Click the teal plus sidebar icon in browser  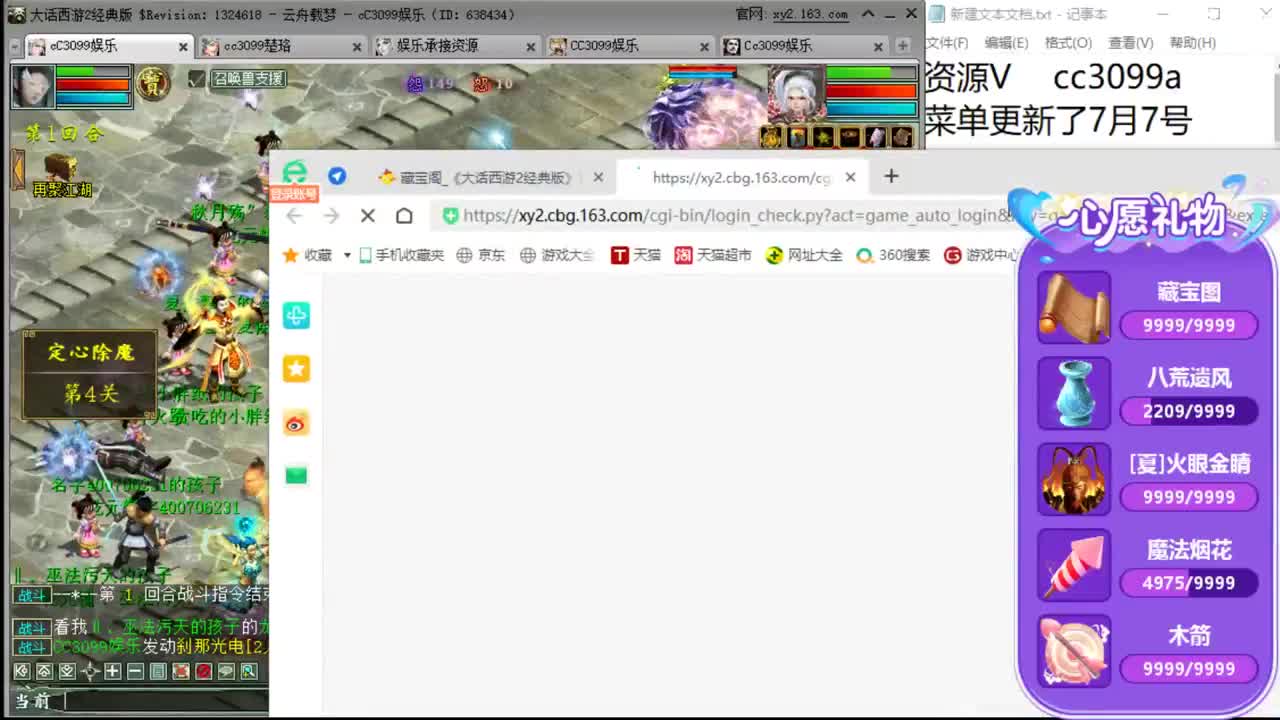click(x=296, y=316)
